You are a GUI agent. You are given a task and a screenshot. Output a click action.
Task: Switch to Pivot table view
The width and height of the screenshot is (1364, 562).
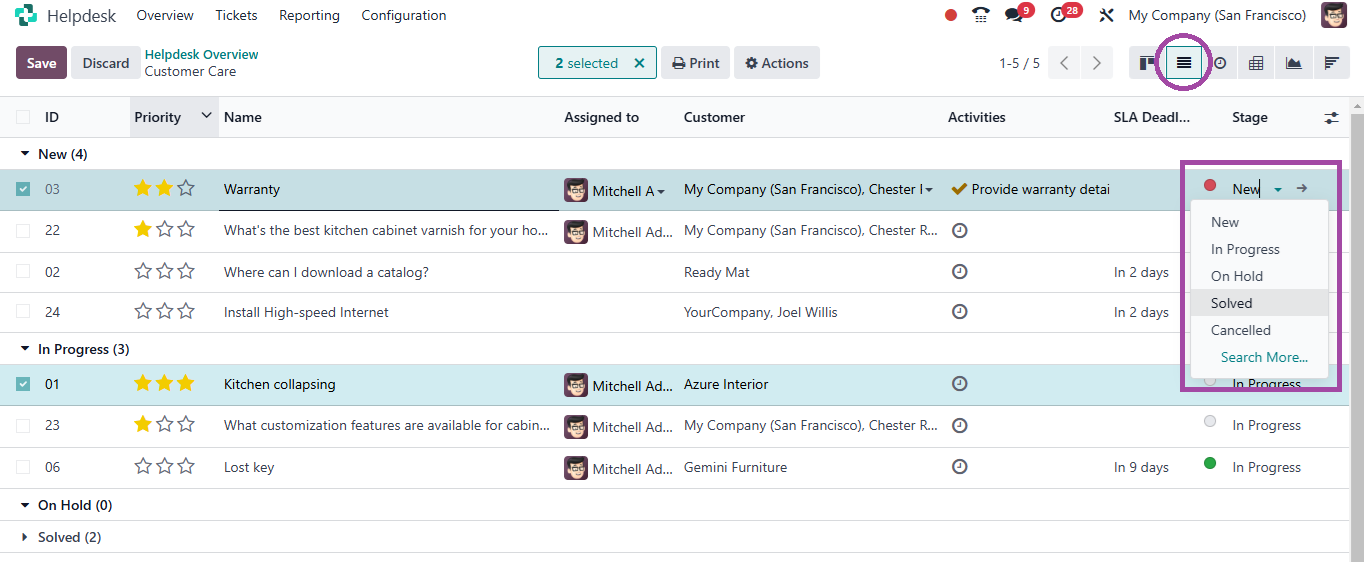[1256, 63]
